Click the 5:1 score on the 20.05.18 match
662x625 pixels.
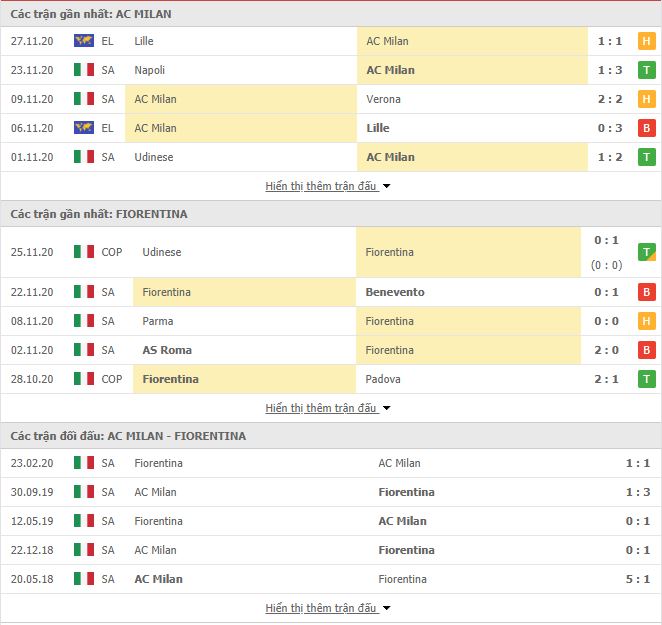tap(638, 579)
